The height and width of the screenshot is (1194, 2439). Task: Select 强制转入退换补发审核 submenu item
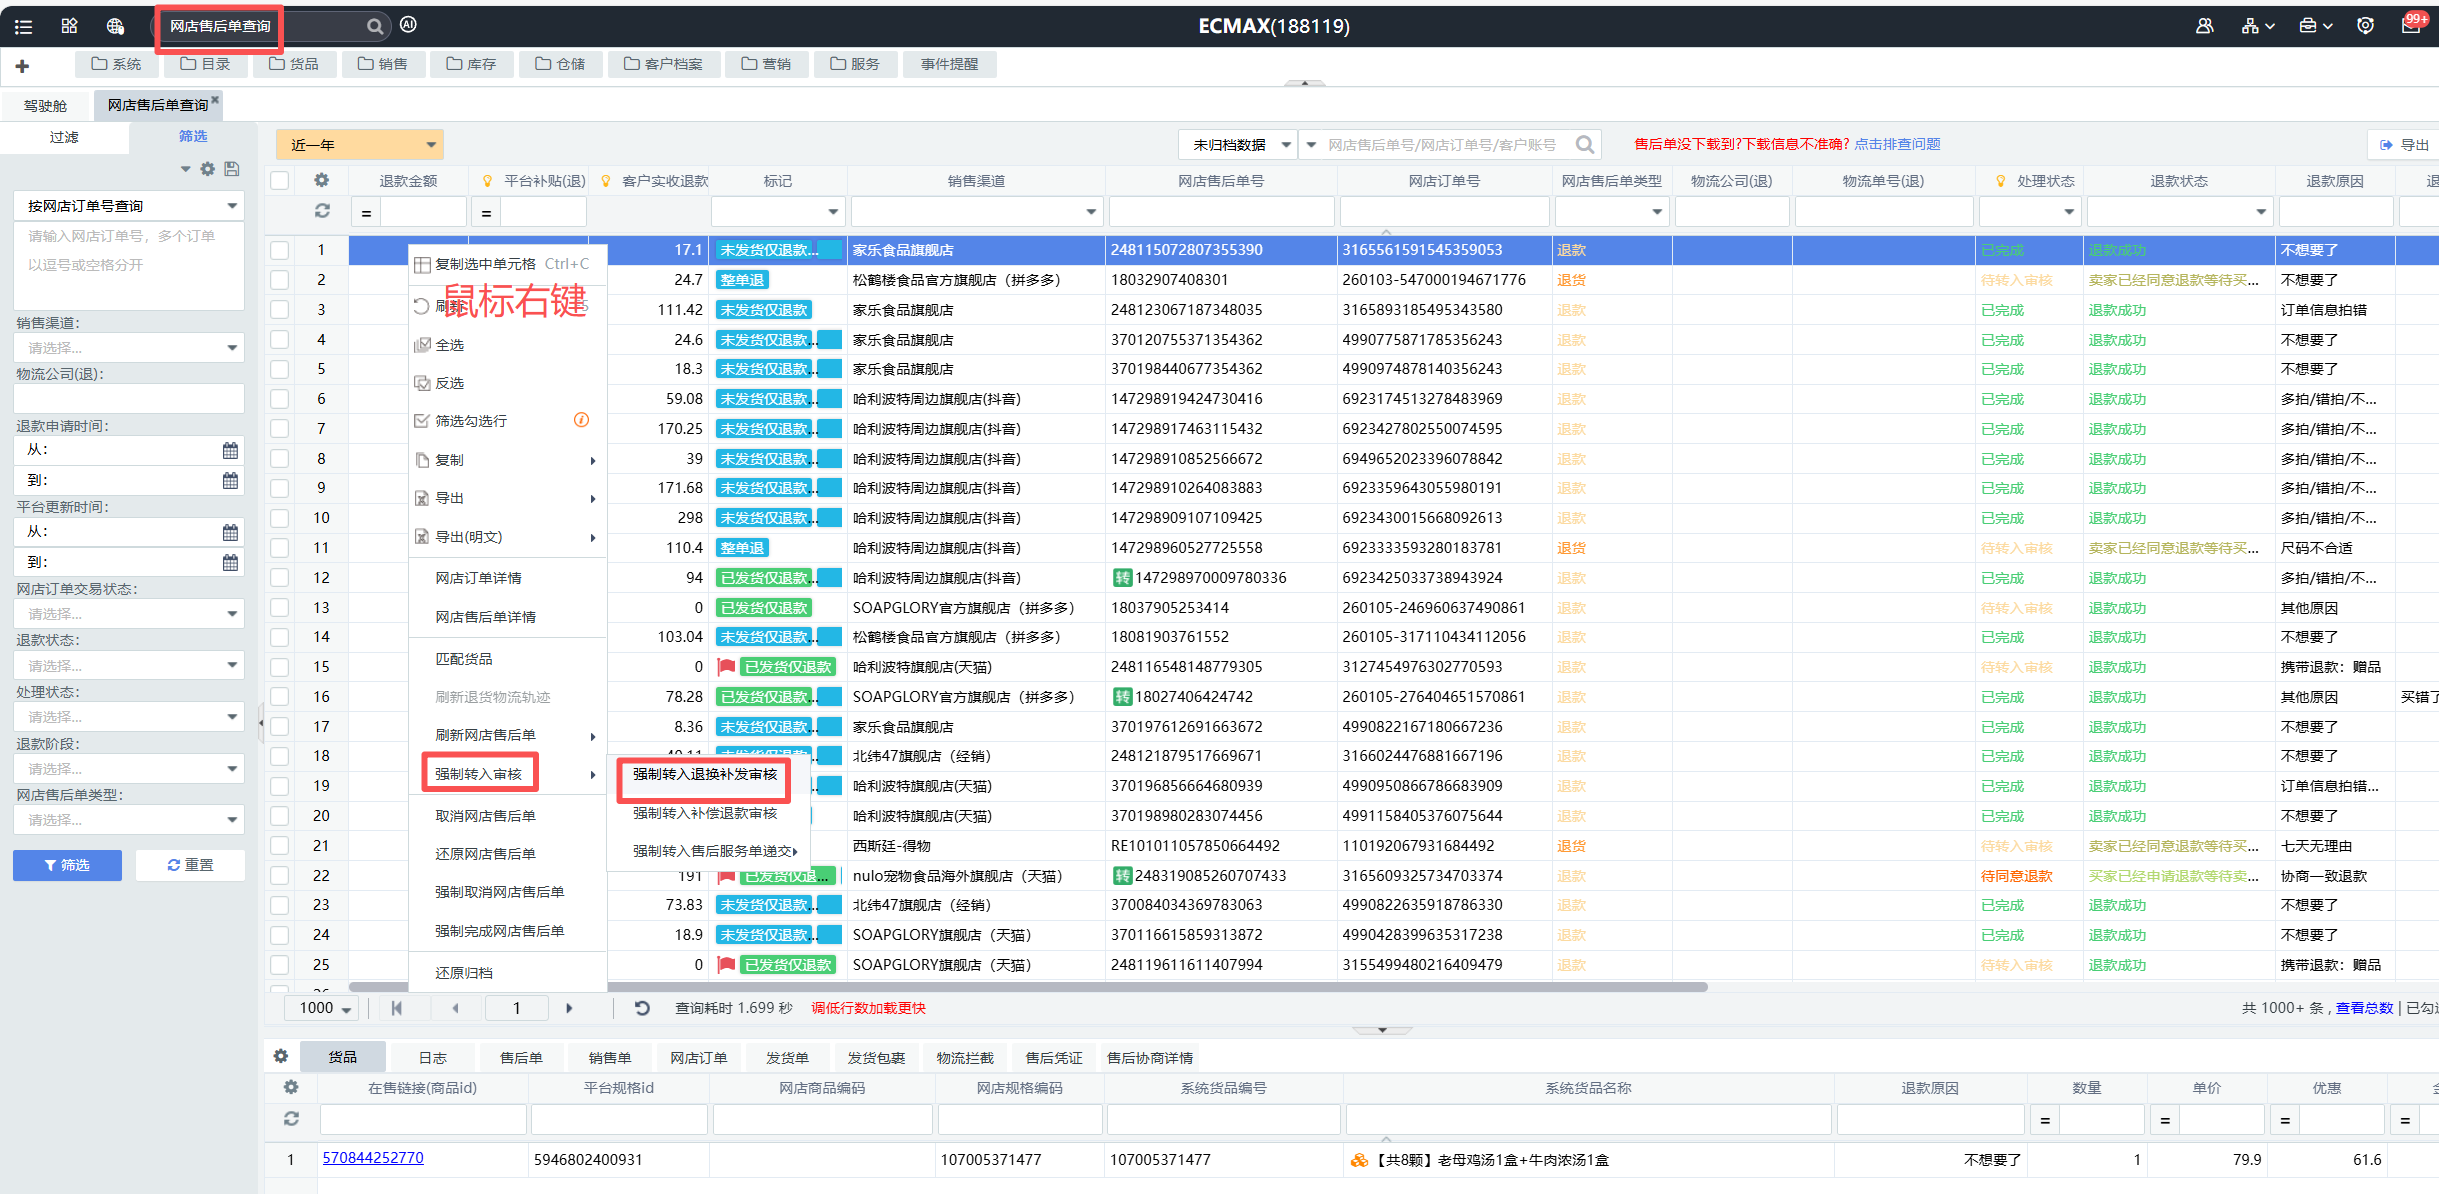point(704,775)
